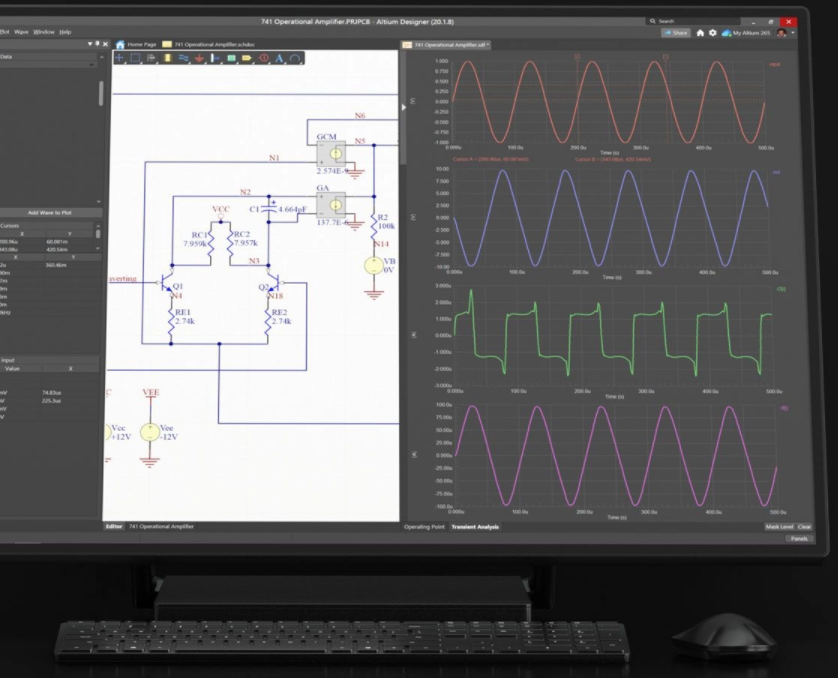Open the Home Page tab

click(136, 44)
